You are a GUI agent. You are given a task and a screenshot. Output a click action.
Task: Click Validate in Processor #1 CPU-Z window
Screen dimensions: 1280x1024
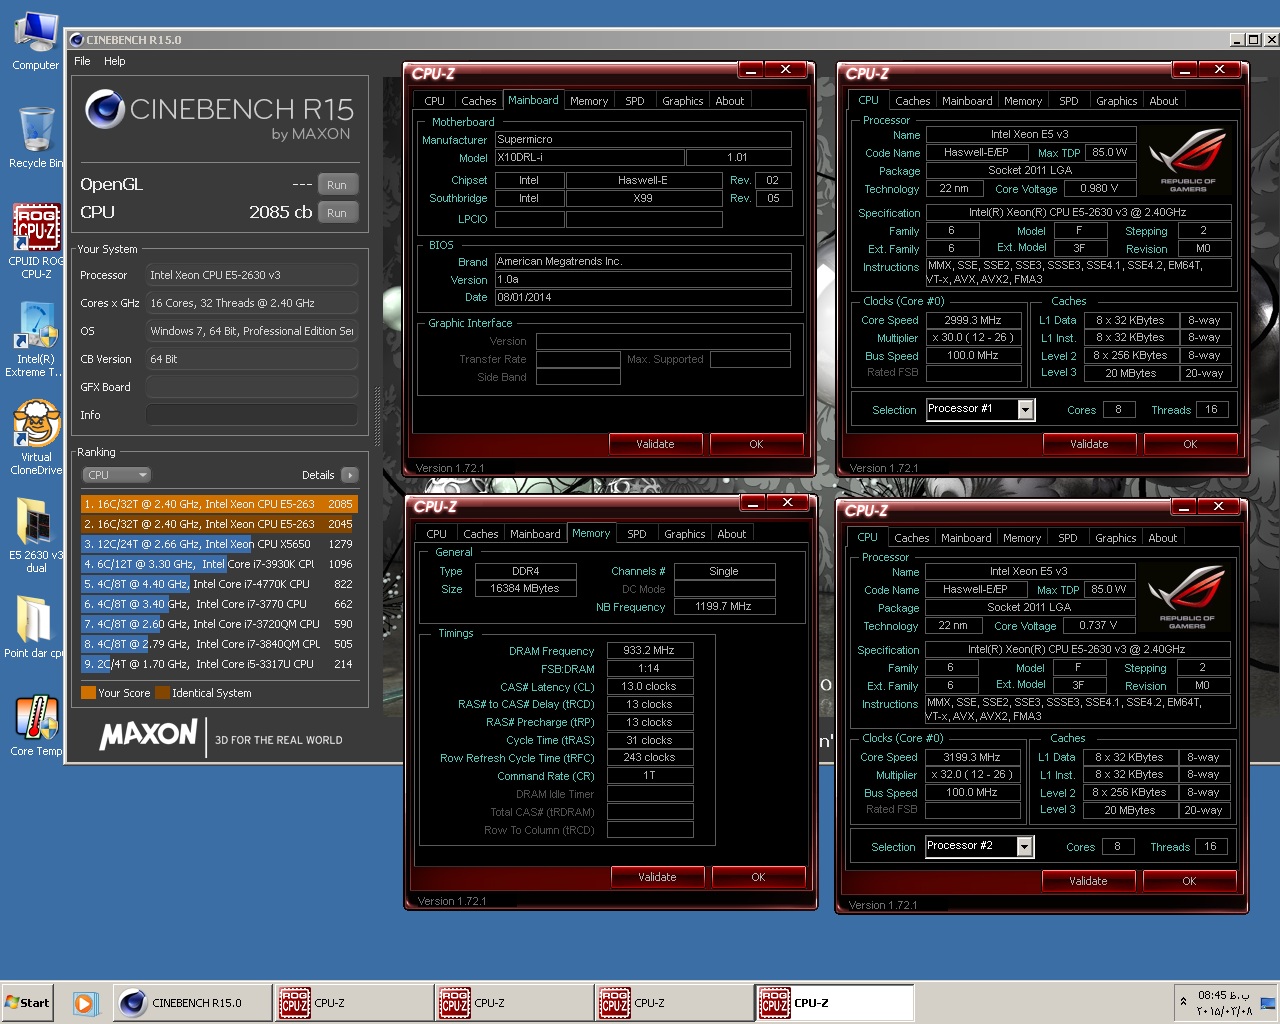coord(1089,444)
